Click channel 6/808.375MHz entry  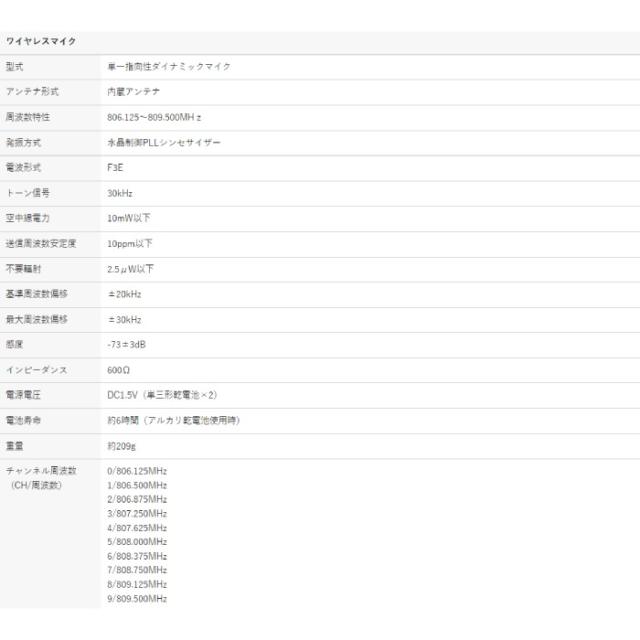(137, 556)
